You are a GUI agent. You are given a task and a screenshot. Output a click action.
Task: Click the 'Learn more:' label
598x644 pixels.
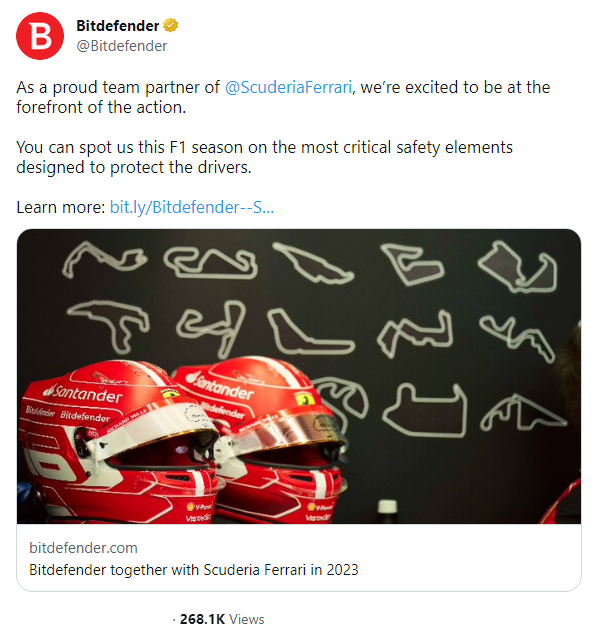[x=61, y=207]
